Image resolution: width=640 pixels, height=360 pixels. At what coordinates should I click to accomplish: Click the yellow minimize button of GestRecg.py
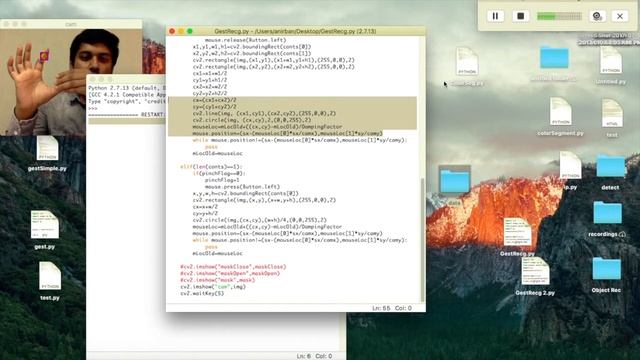coord(181,31)
